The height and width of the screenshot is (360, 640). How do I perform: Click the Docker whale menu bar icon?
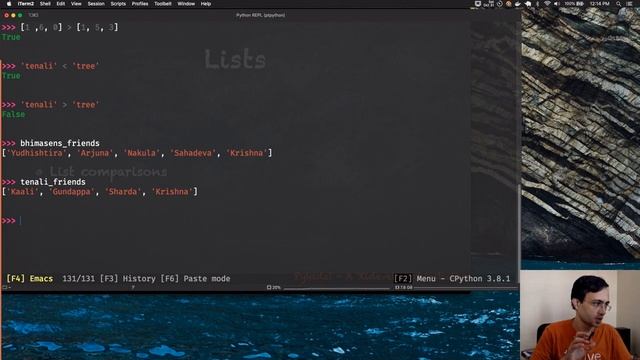pyautogui.click(x=518, y=4)
